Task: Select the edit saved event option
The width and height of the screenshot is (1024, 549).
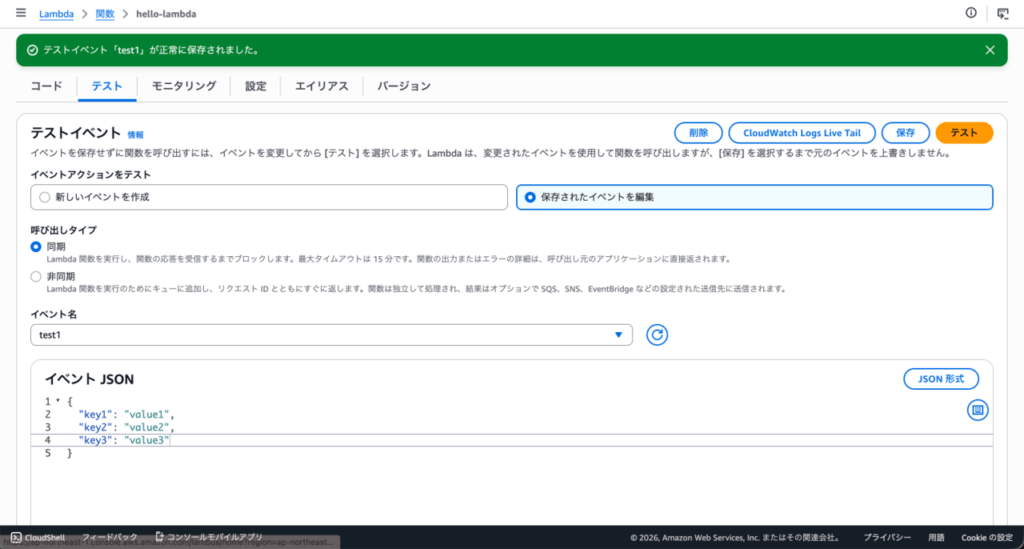Action: coord(754,197)
